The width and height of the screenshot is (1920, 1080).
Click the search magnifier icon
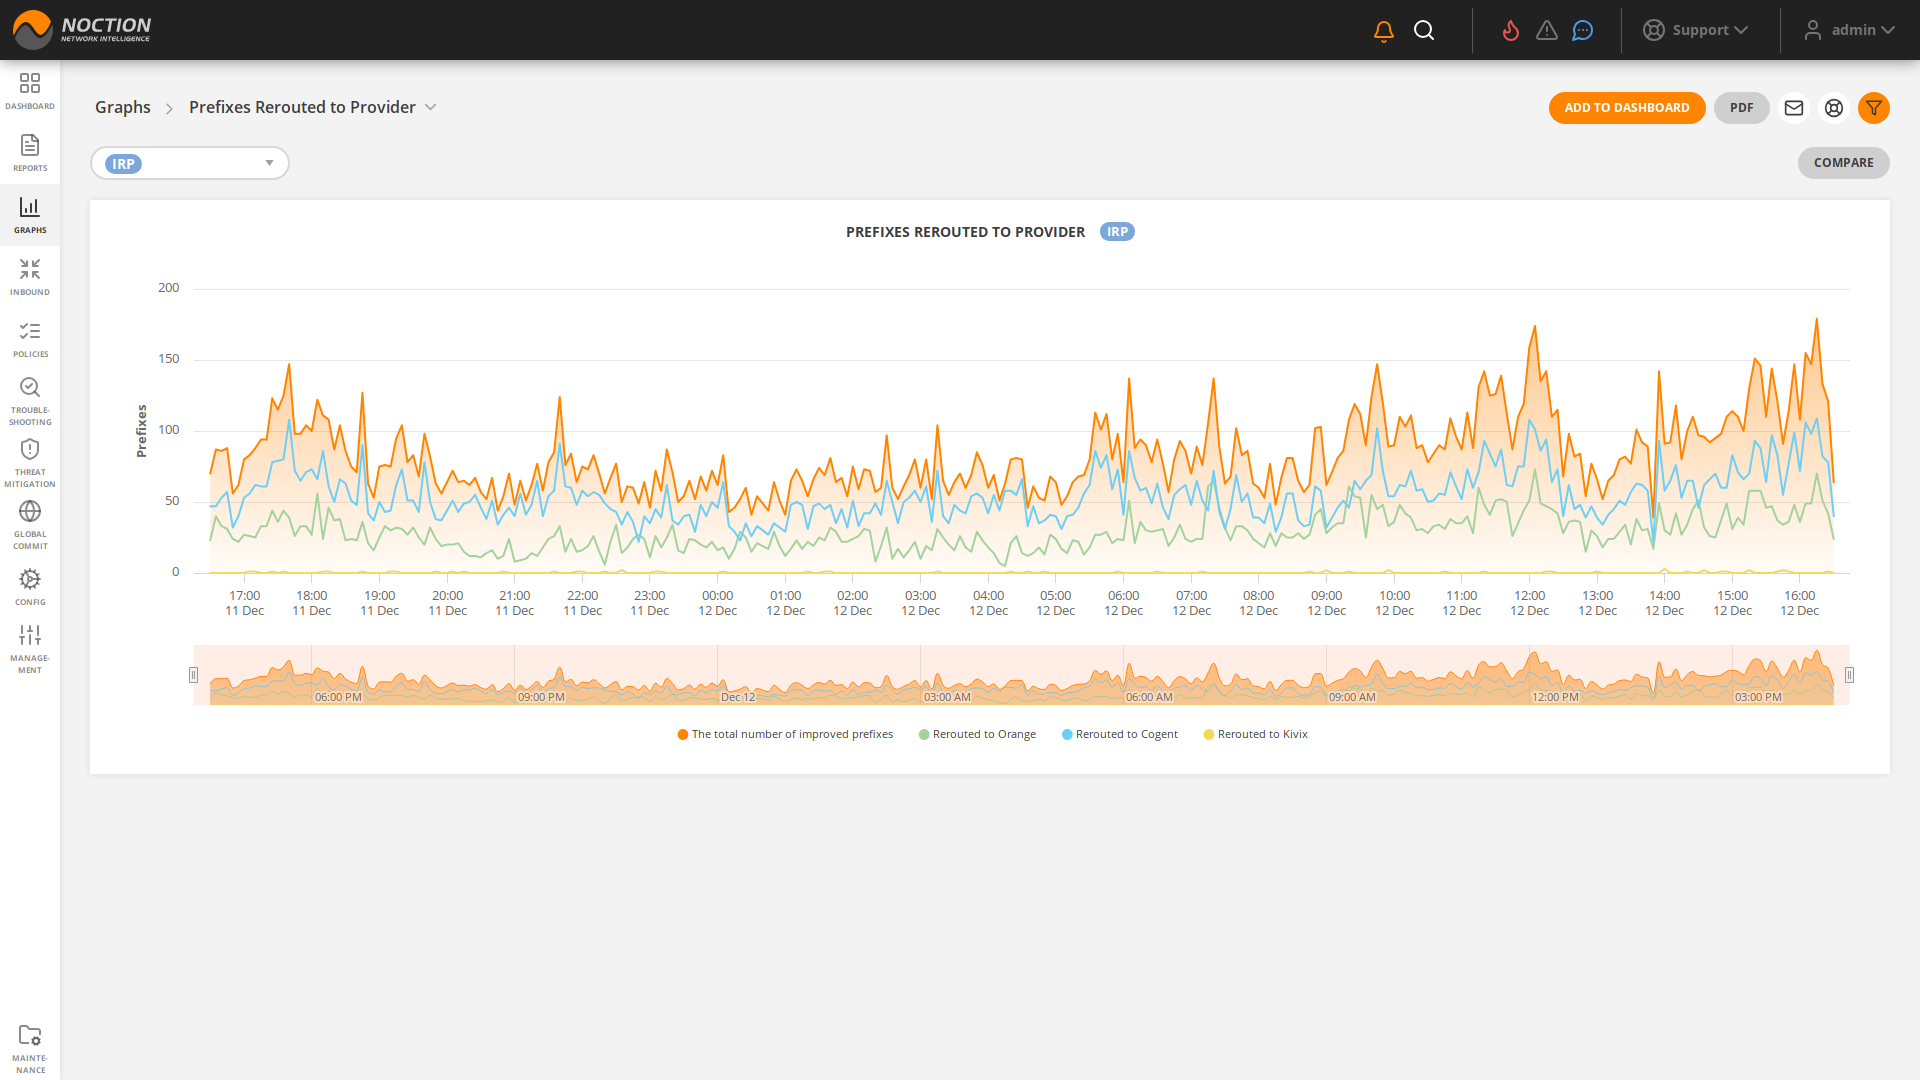coord(1424,31)
